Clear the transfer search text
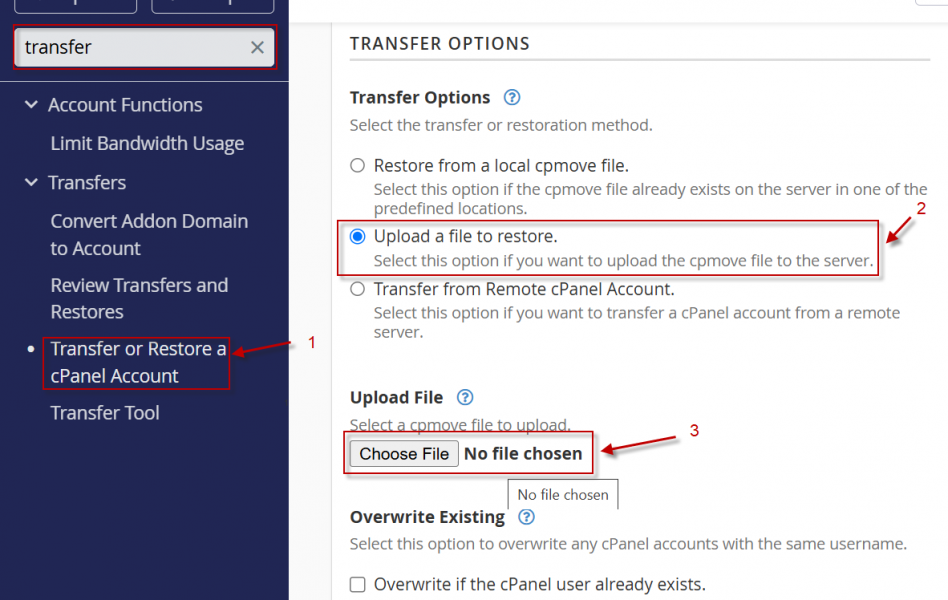Viewport: 948px width, 600px height. (257, 47)
